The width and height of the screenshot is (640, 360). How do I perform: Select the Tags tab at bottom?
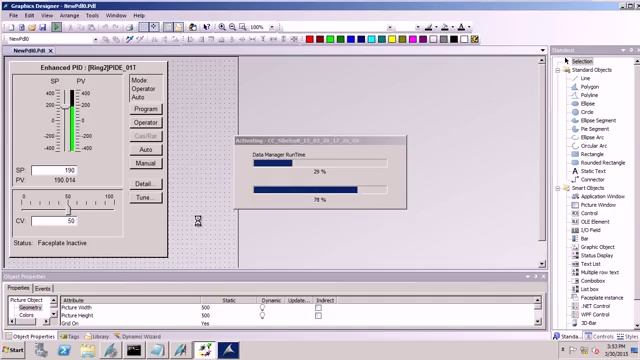(x=70, y=336)
